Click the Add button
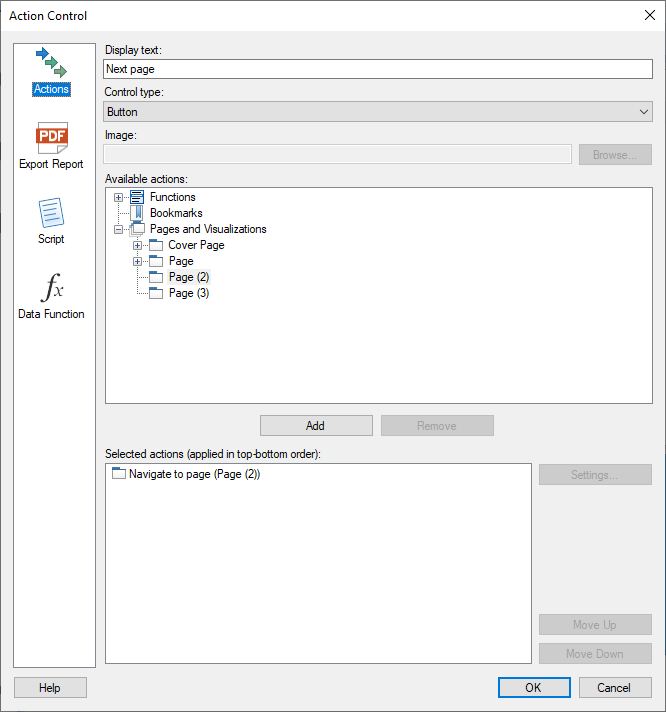This screenshot has height=712, width=666. click(316, 425)
